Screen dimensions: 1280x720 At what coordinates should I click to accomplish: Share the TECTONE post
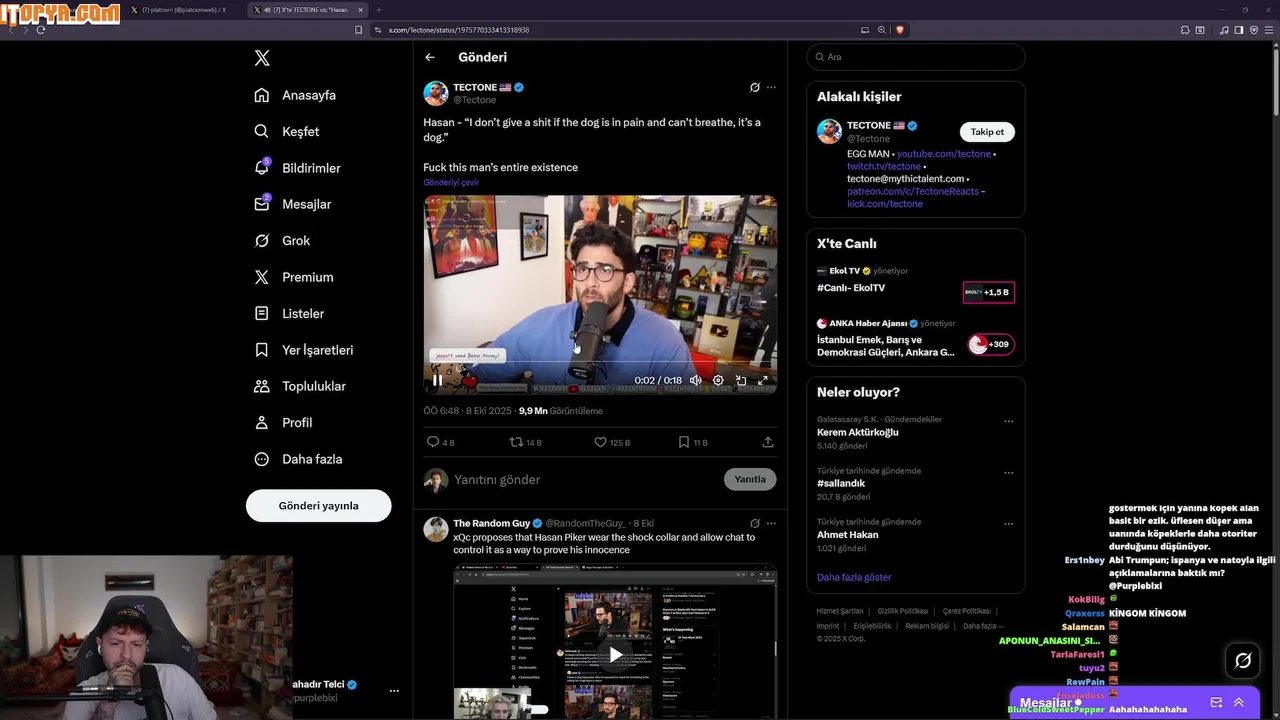point(768,442)
